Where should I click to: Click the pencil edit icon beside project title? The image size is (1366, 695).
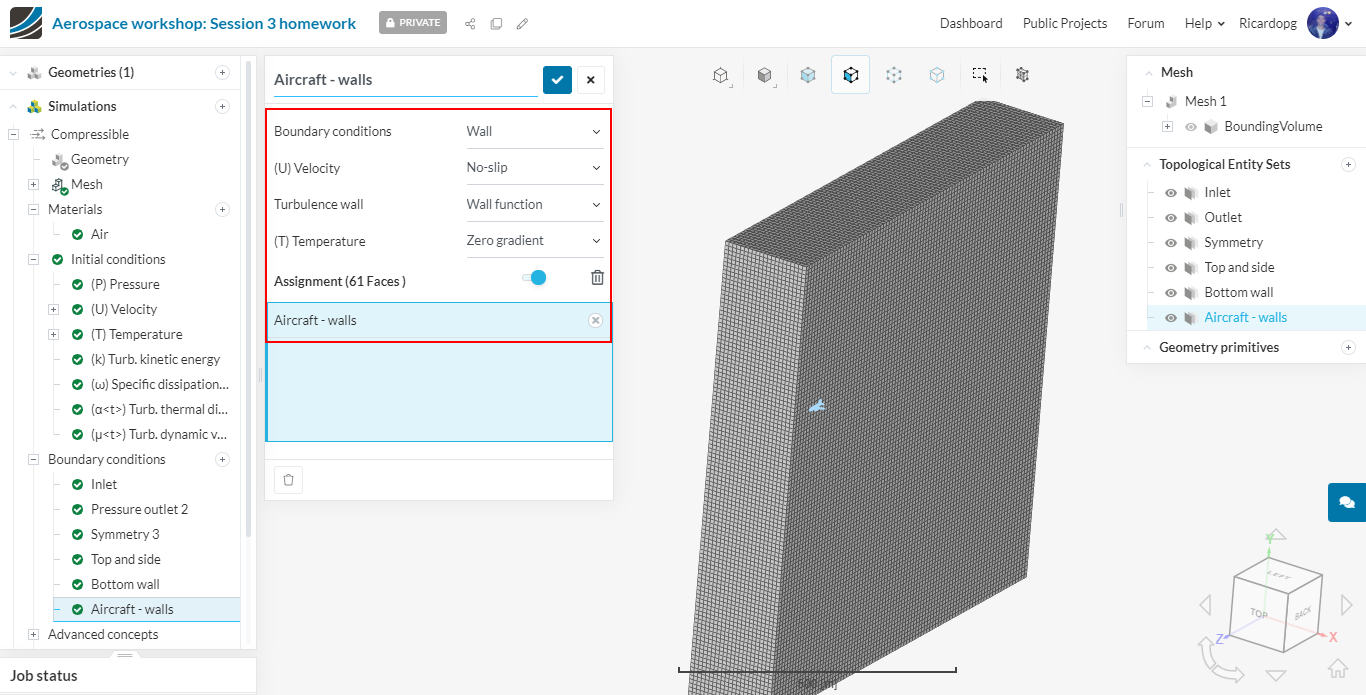pyautogui.click(x=522, y=24)
